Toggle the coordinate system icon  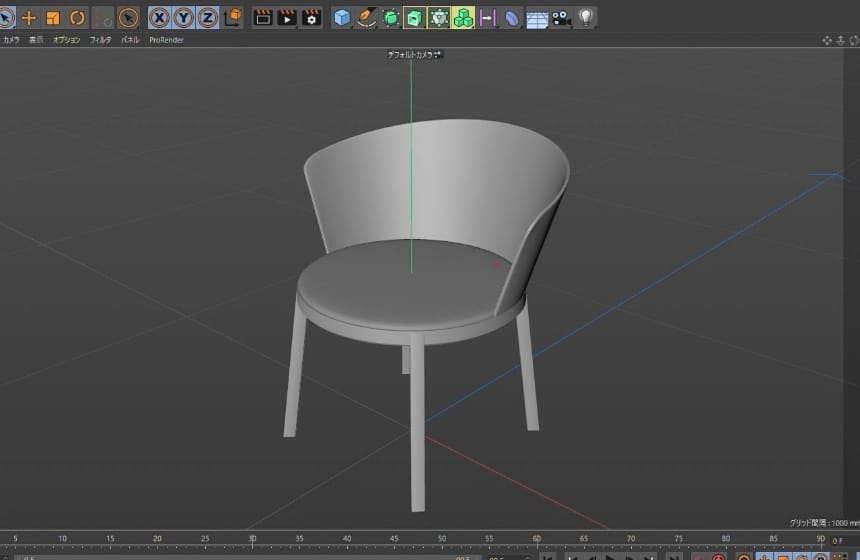[x=233, y=18]
